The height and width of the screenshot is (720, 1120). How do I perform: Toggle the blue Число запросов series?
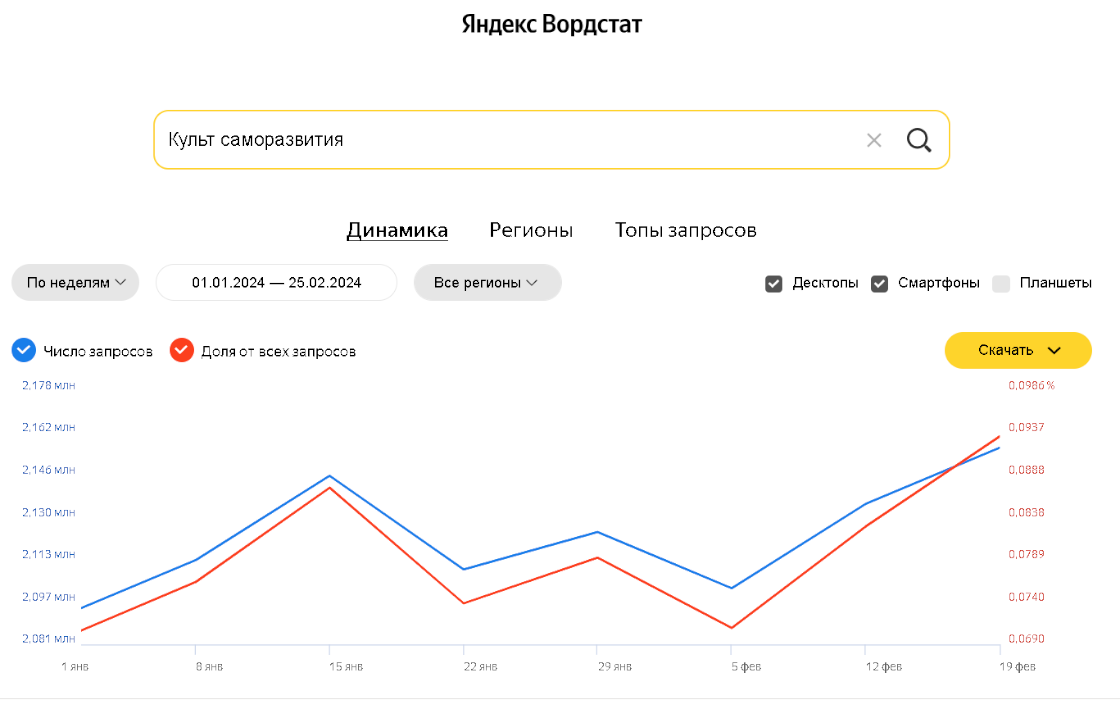click(x=24, y=351)
